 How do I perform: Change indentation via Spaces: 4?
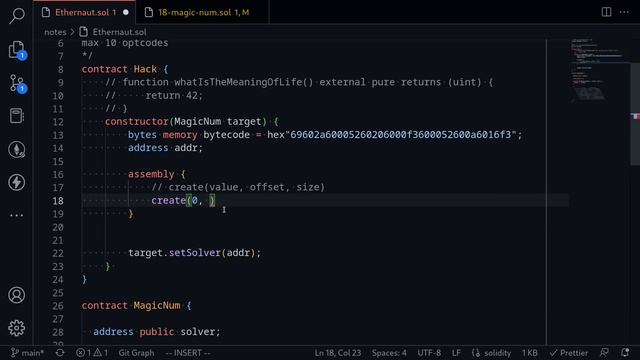click(x=389, y=353)
